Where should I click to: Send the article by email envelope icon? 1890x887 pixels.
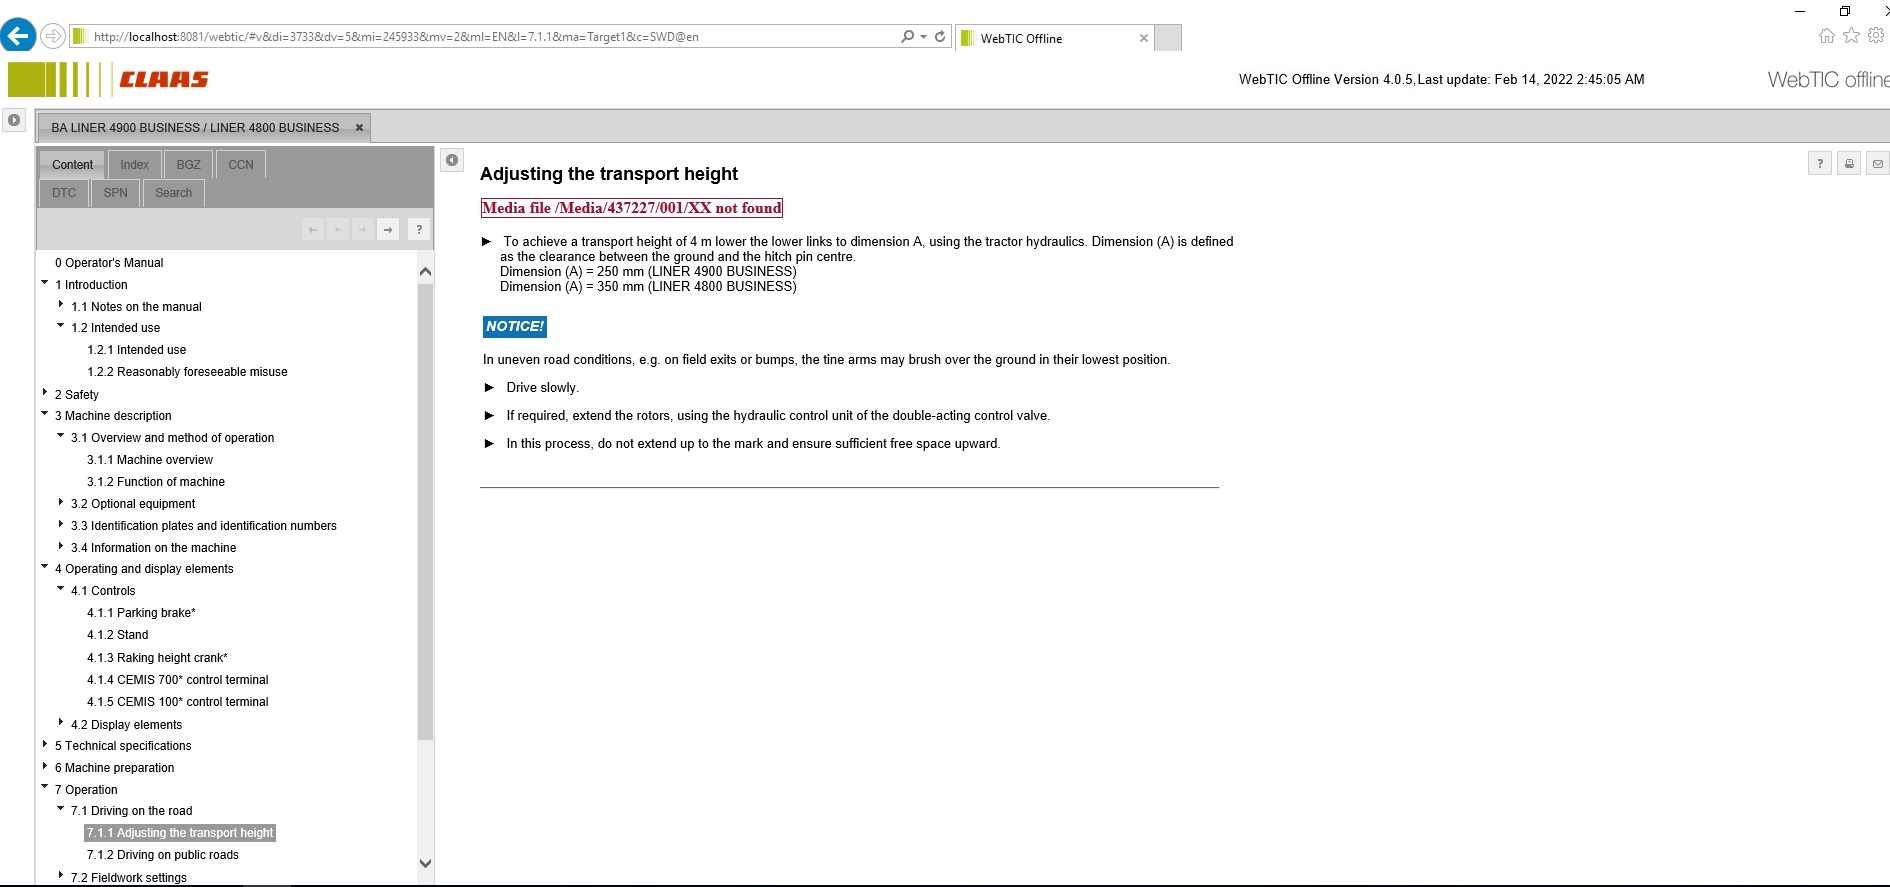[x=1877, y=164]
